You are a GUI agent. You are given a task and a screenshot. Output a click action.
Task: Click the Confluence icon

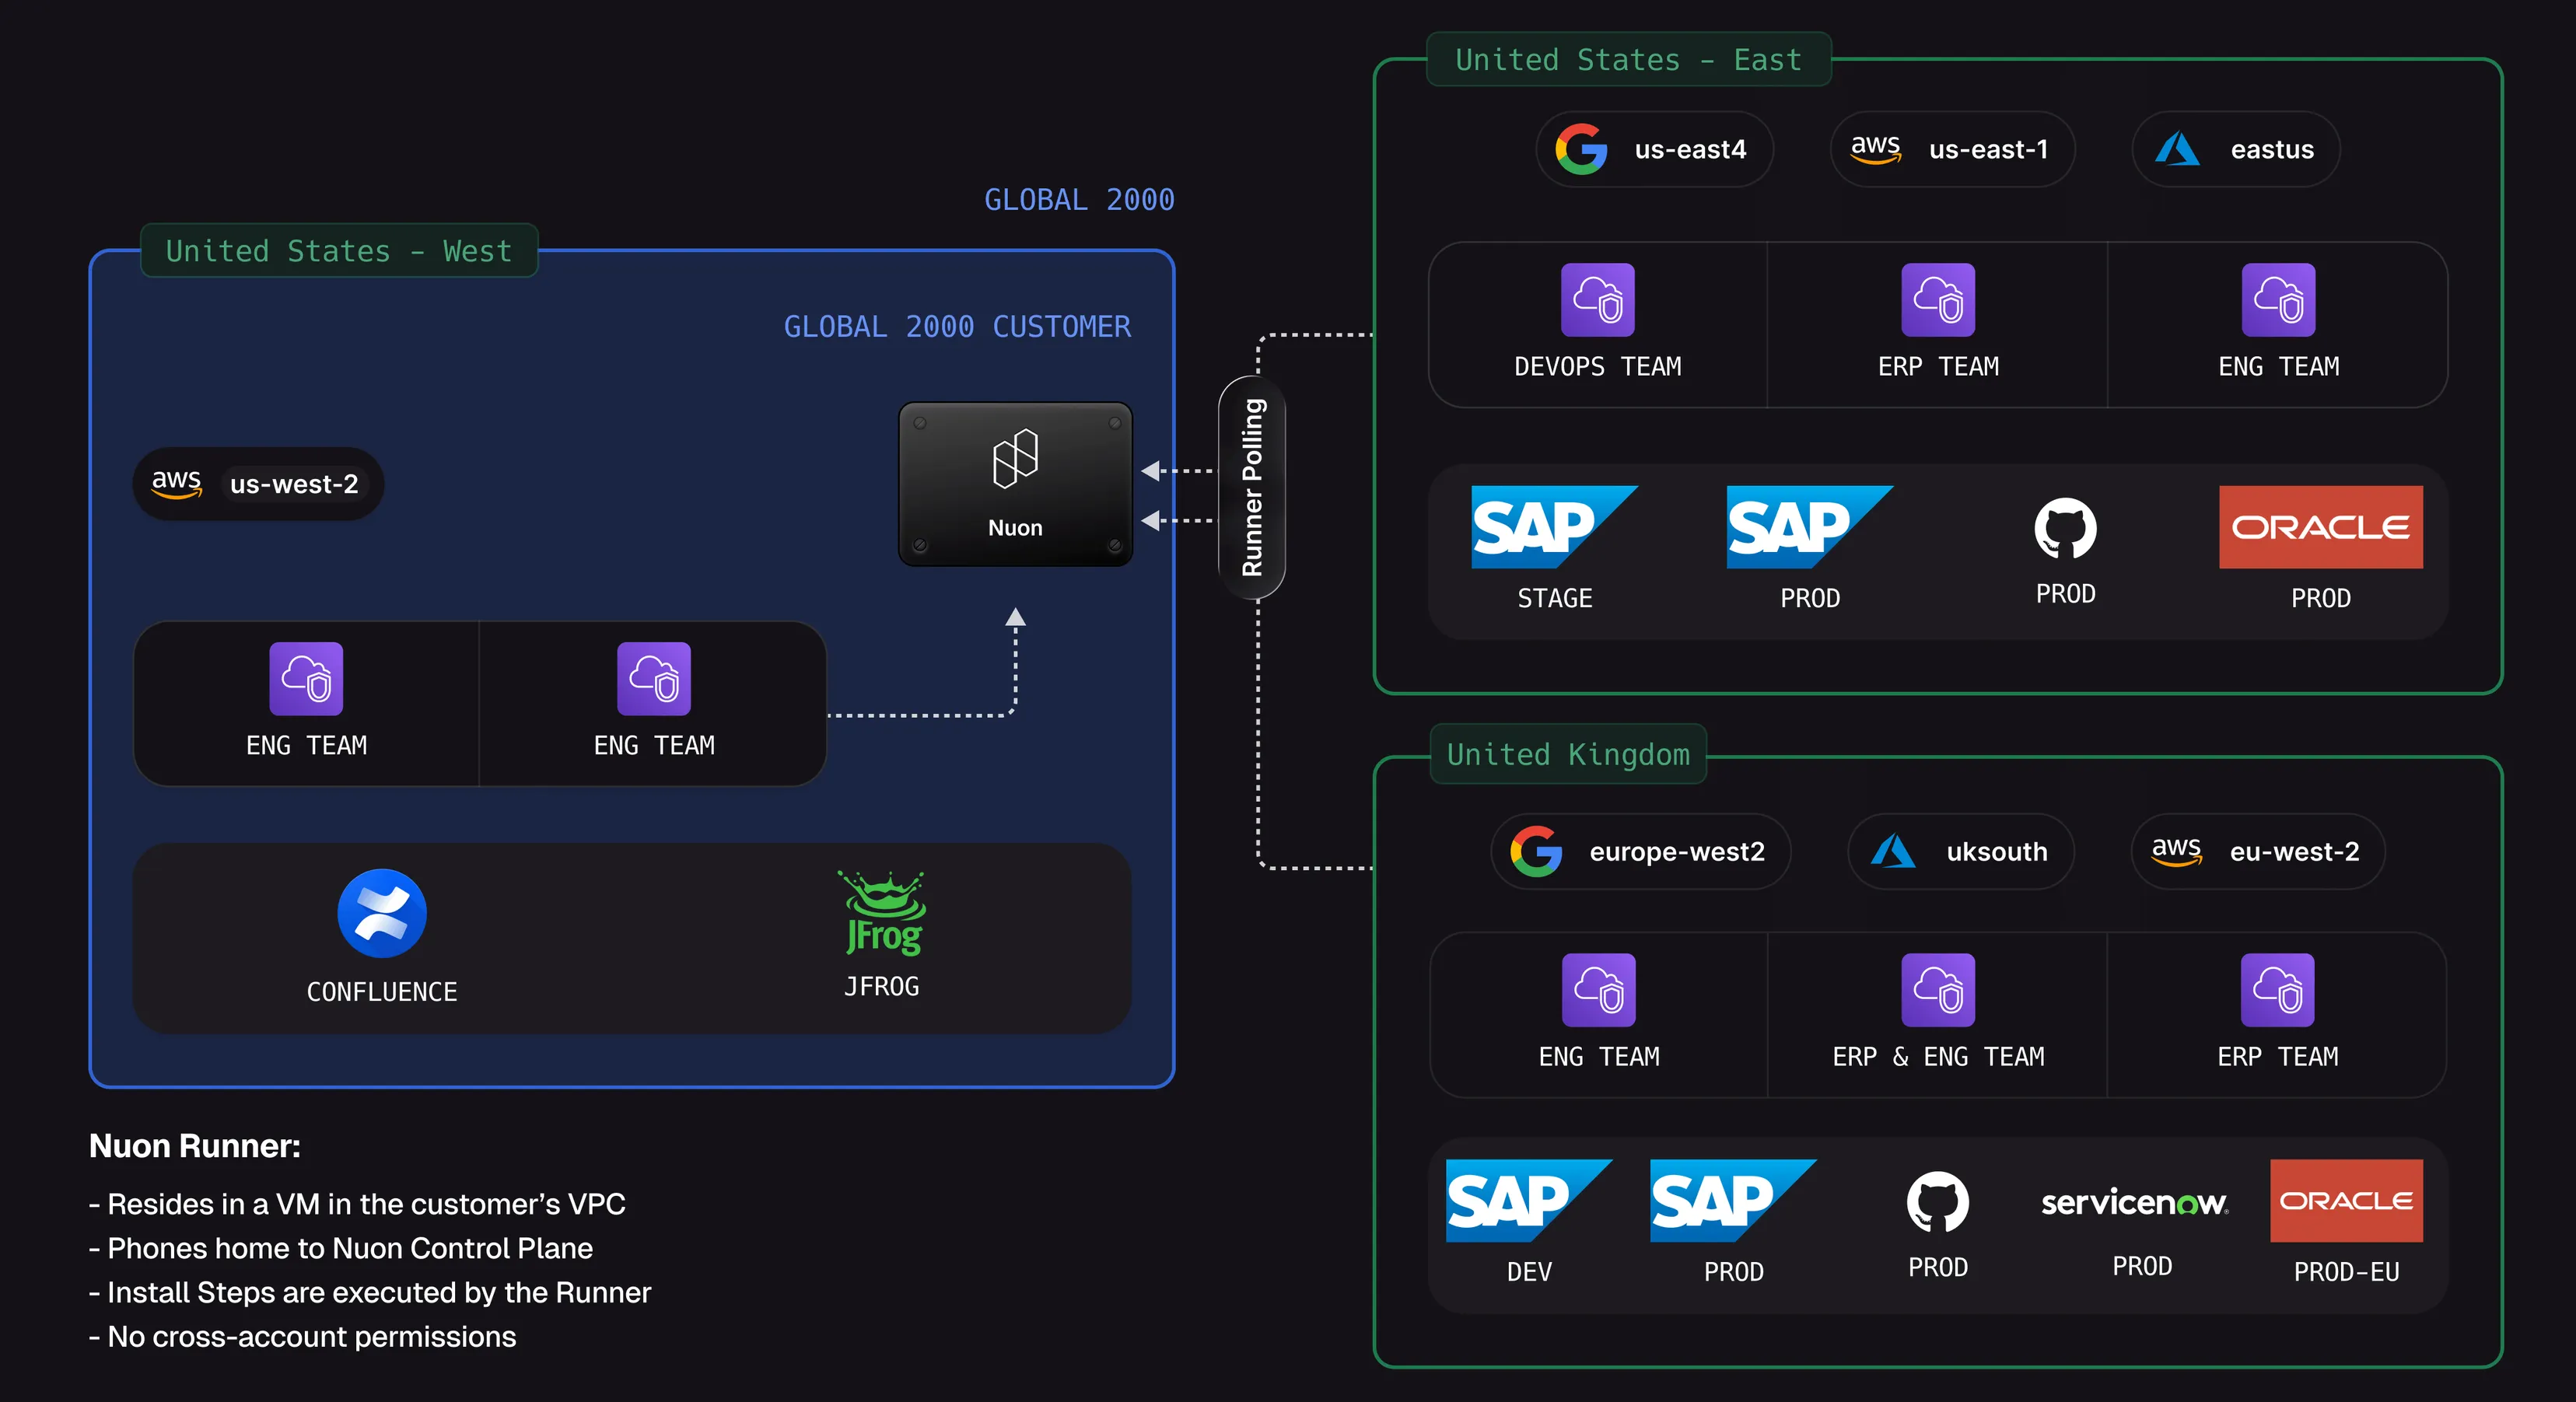point(381,913)
